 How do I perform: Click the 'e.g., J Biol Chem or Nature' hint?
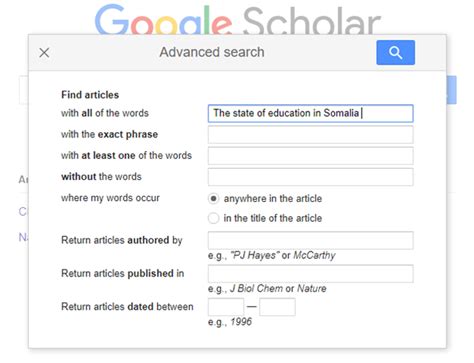(x=267, y=289)
